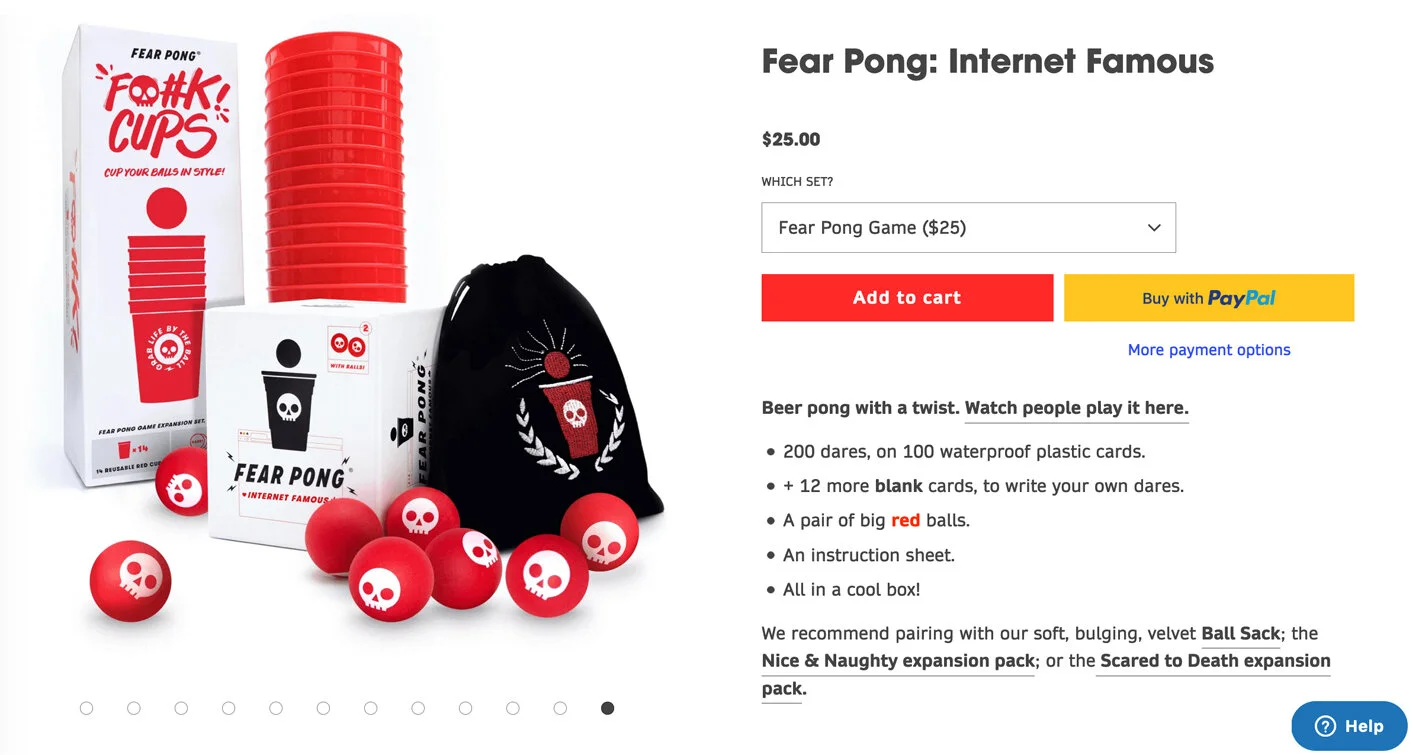
Task: Select the fourth image carousel dot
Action: click(x=229, y=708)
